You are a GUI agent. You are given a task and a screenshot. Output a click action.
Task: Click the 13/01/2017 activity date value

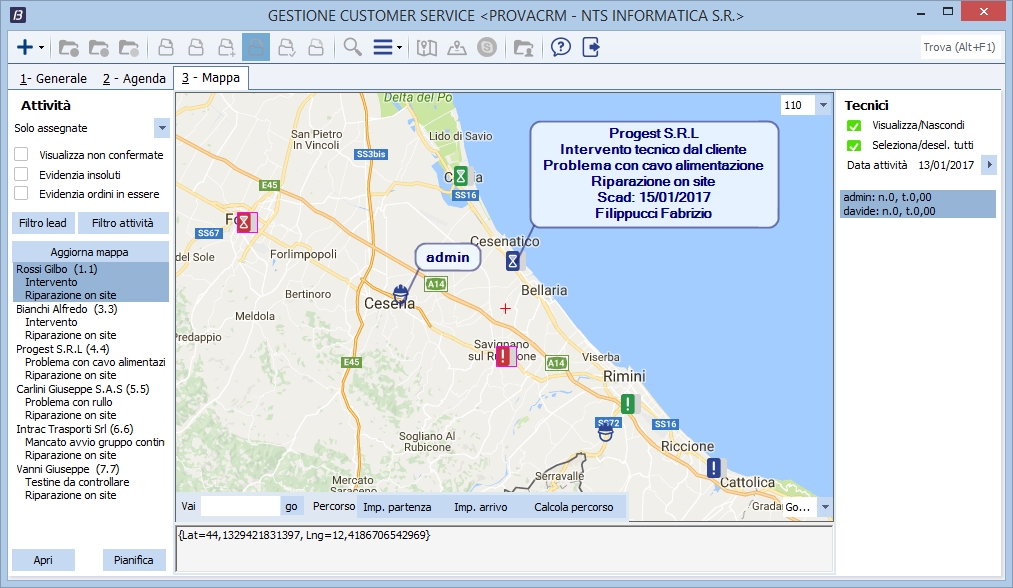click(946, 165)
